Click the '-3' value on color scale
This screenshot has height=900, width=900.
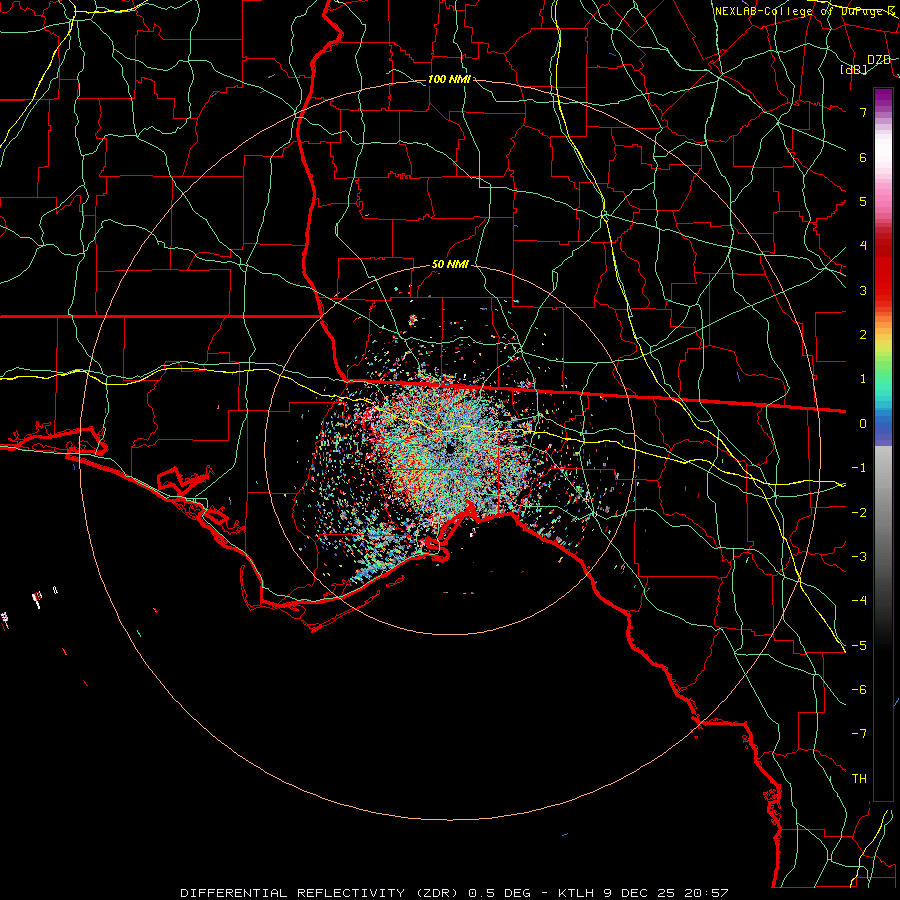pyautogui.click(x=859, y=557)
